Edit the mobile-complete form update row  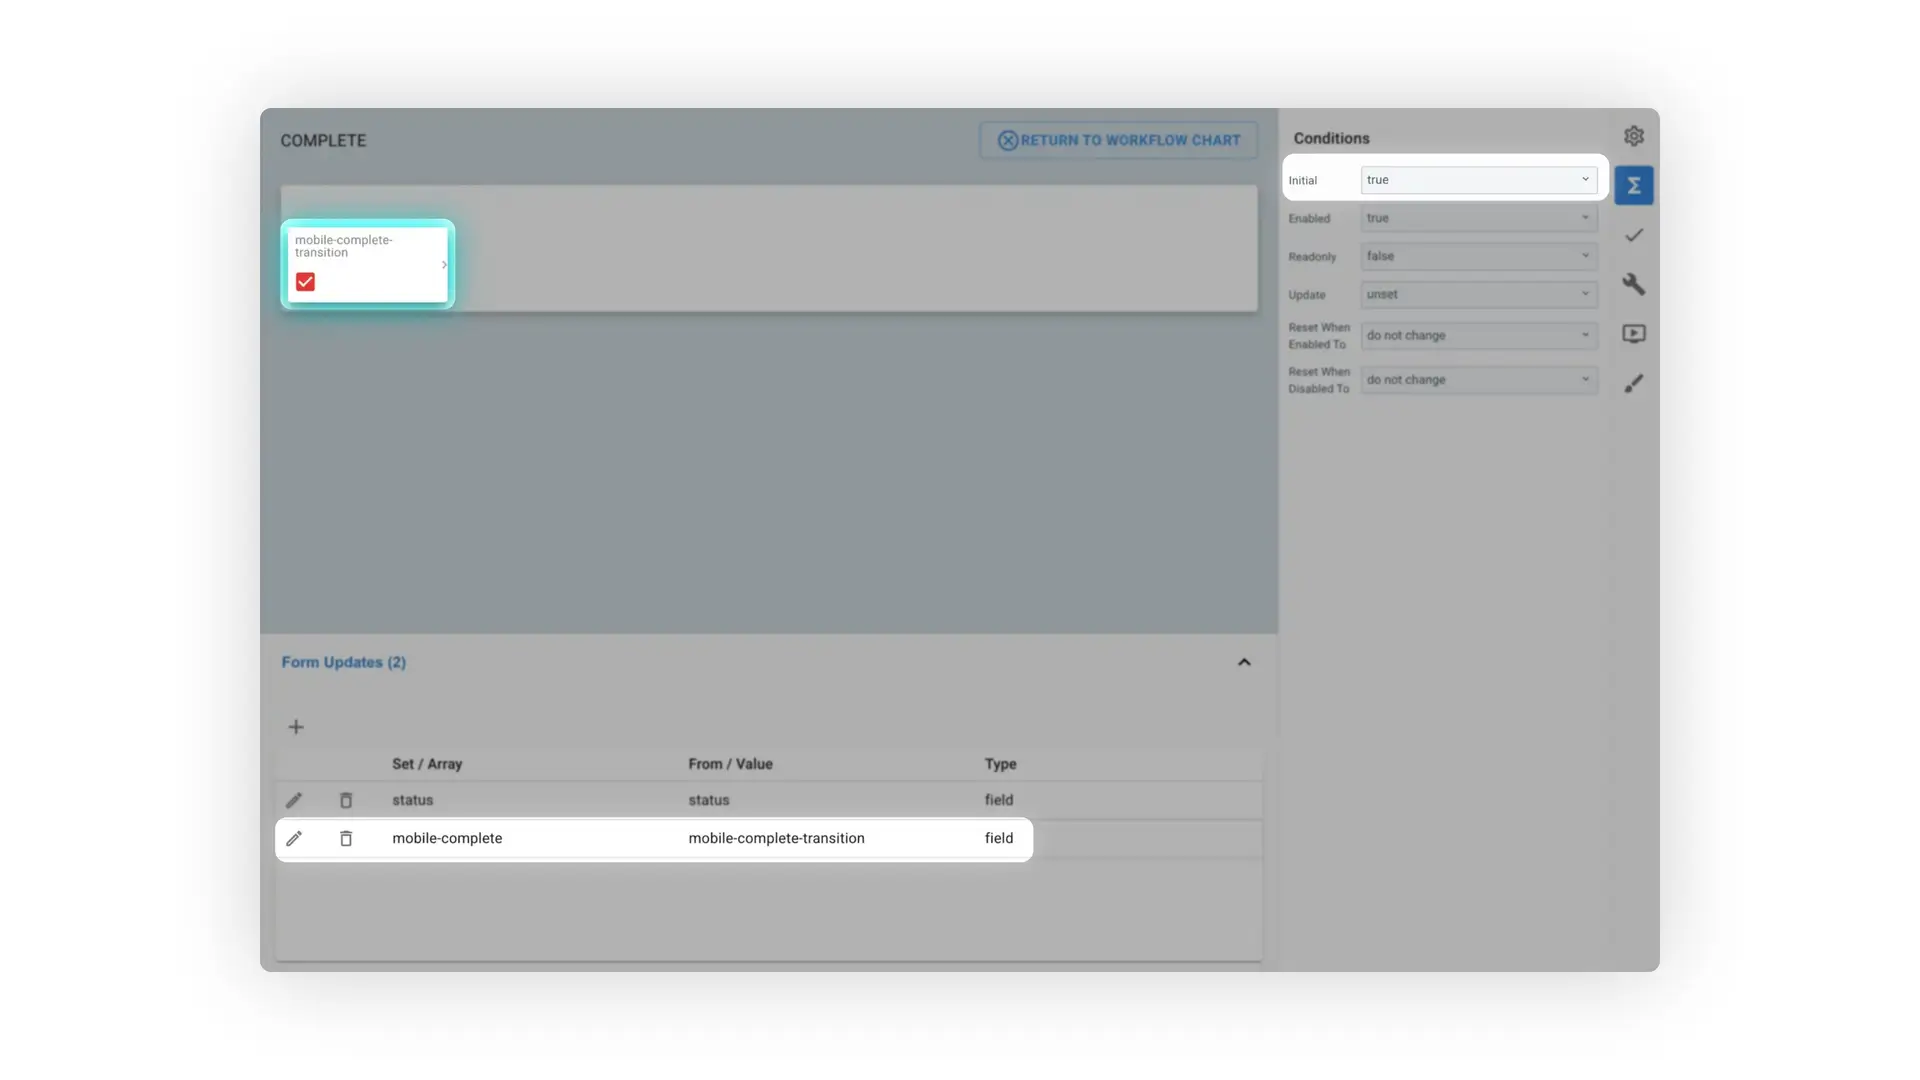[x=294, y=839]
